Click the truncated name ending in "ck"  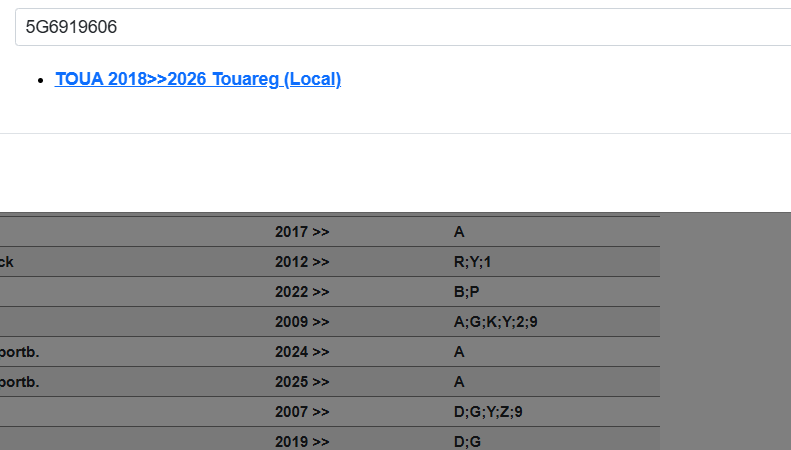[x=7, y=262]
